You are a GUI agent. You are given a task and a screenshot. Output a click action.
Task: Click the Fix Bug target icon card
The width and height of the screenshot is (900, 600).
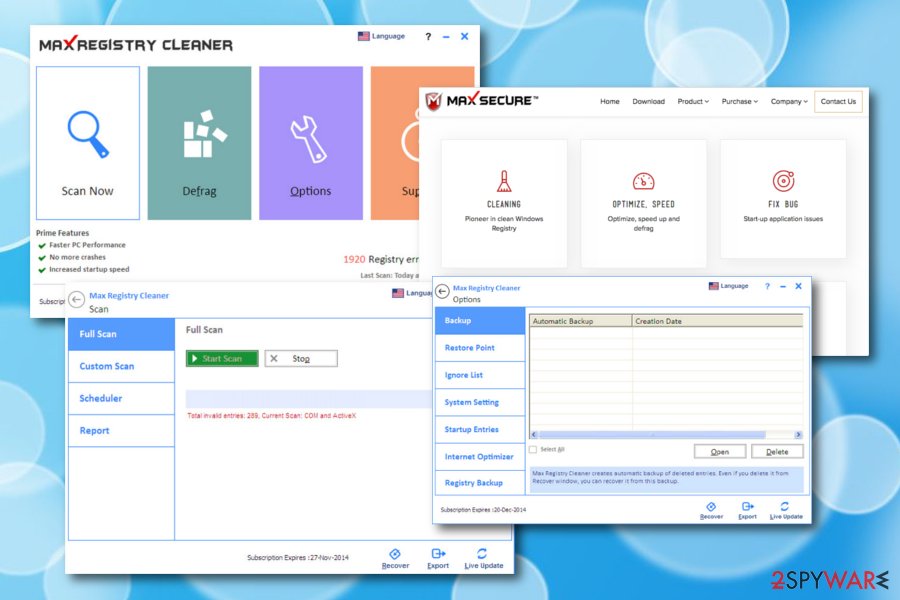[783, 199]
